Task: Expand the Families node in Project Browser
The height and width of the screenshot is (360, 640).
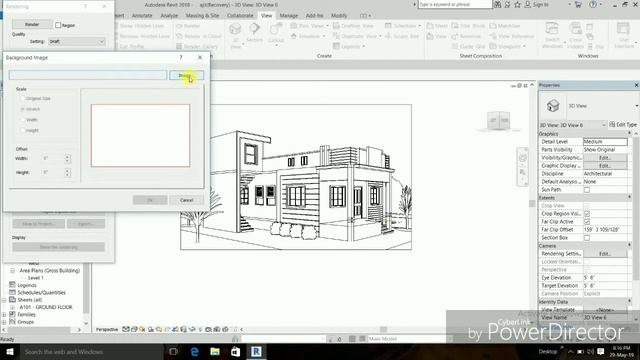Action: (4, 315)
